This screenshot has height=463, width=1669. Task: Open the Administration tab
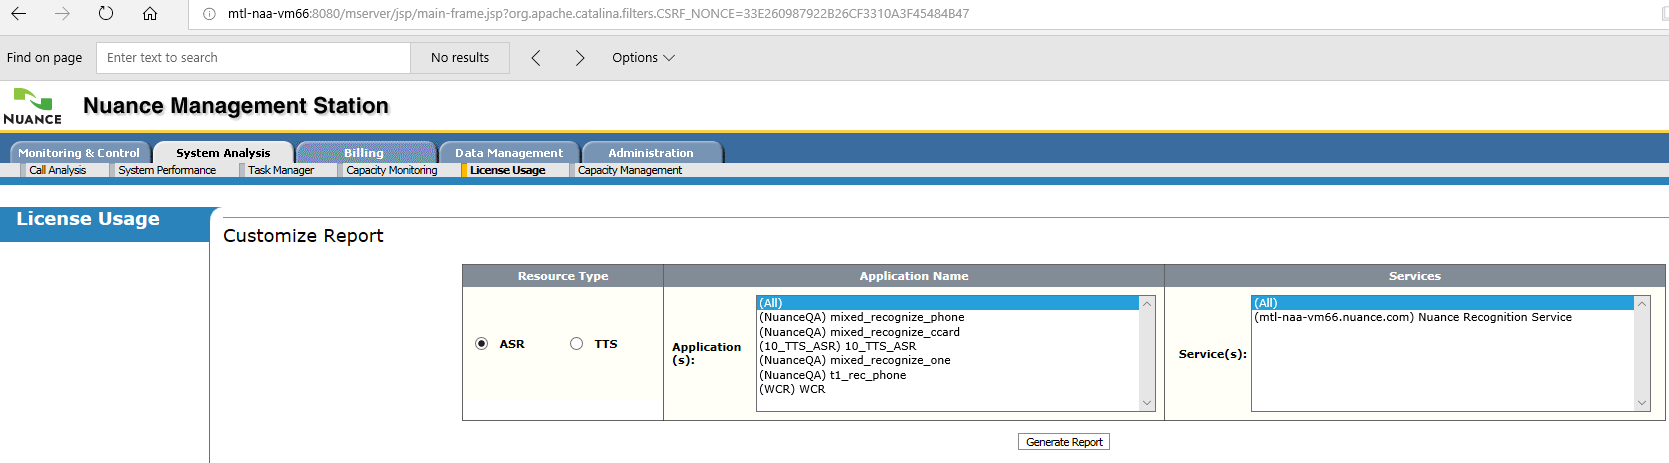point(650,153)
